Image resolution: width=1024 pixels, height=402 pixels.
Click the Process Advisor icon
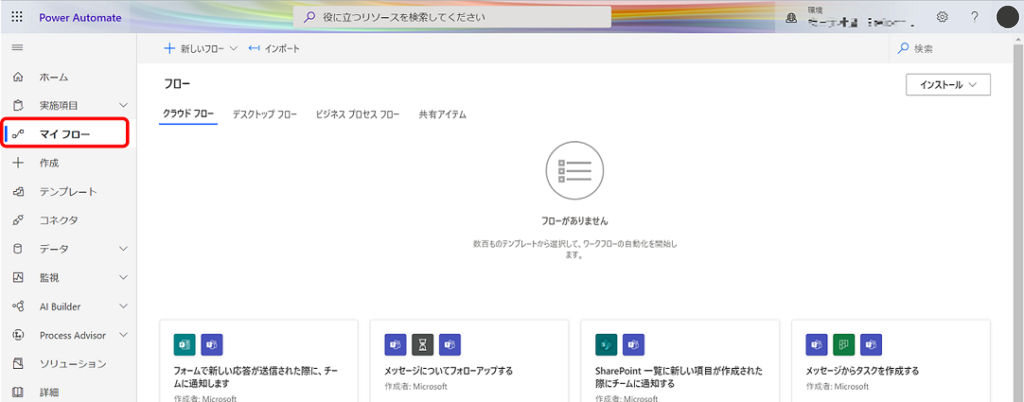tap(18, 335)
